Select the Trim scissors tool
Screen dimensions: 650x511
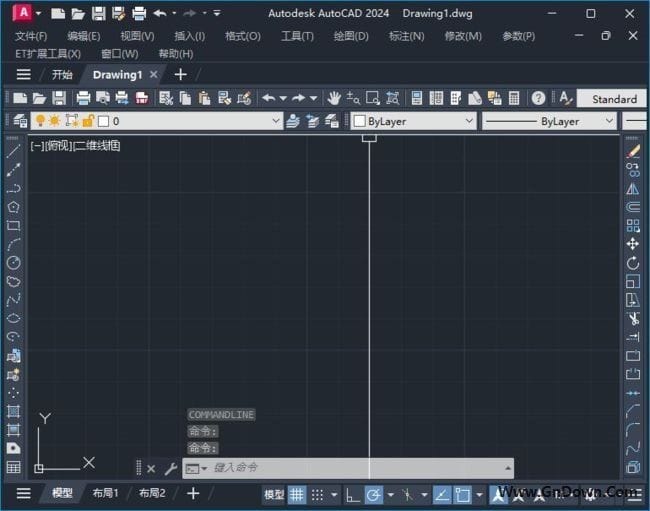click(633, 318)
